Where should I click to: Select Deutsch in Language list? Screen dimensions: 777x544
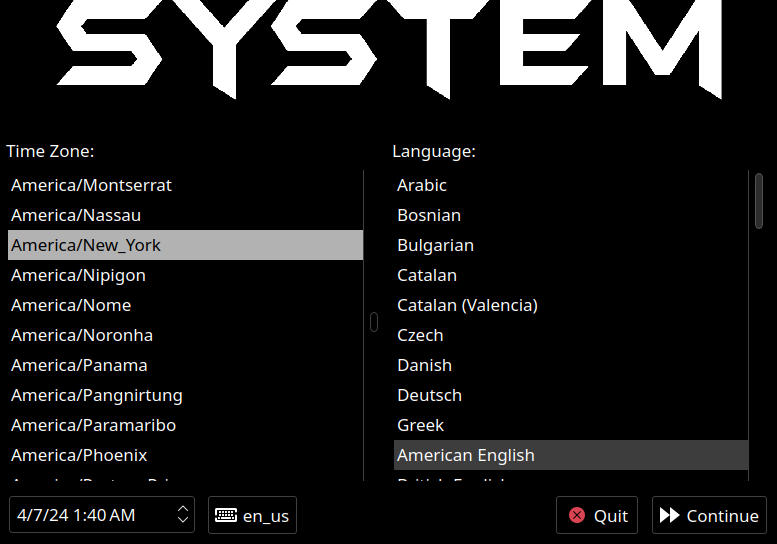(429, 395)
